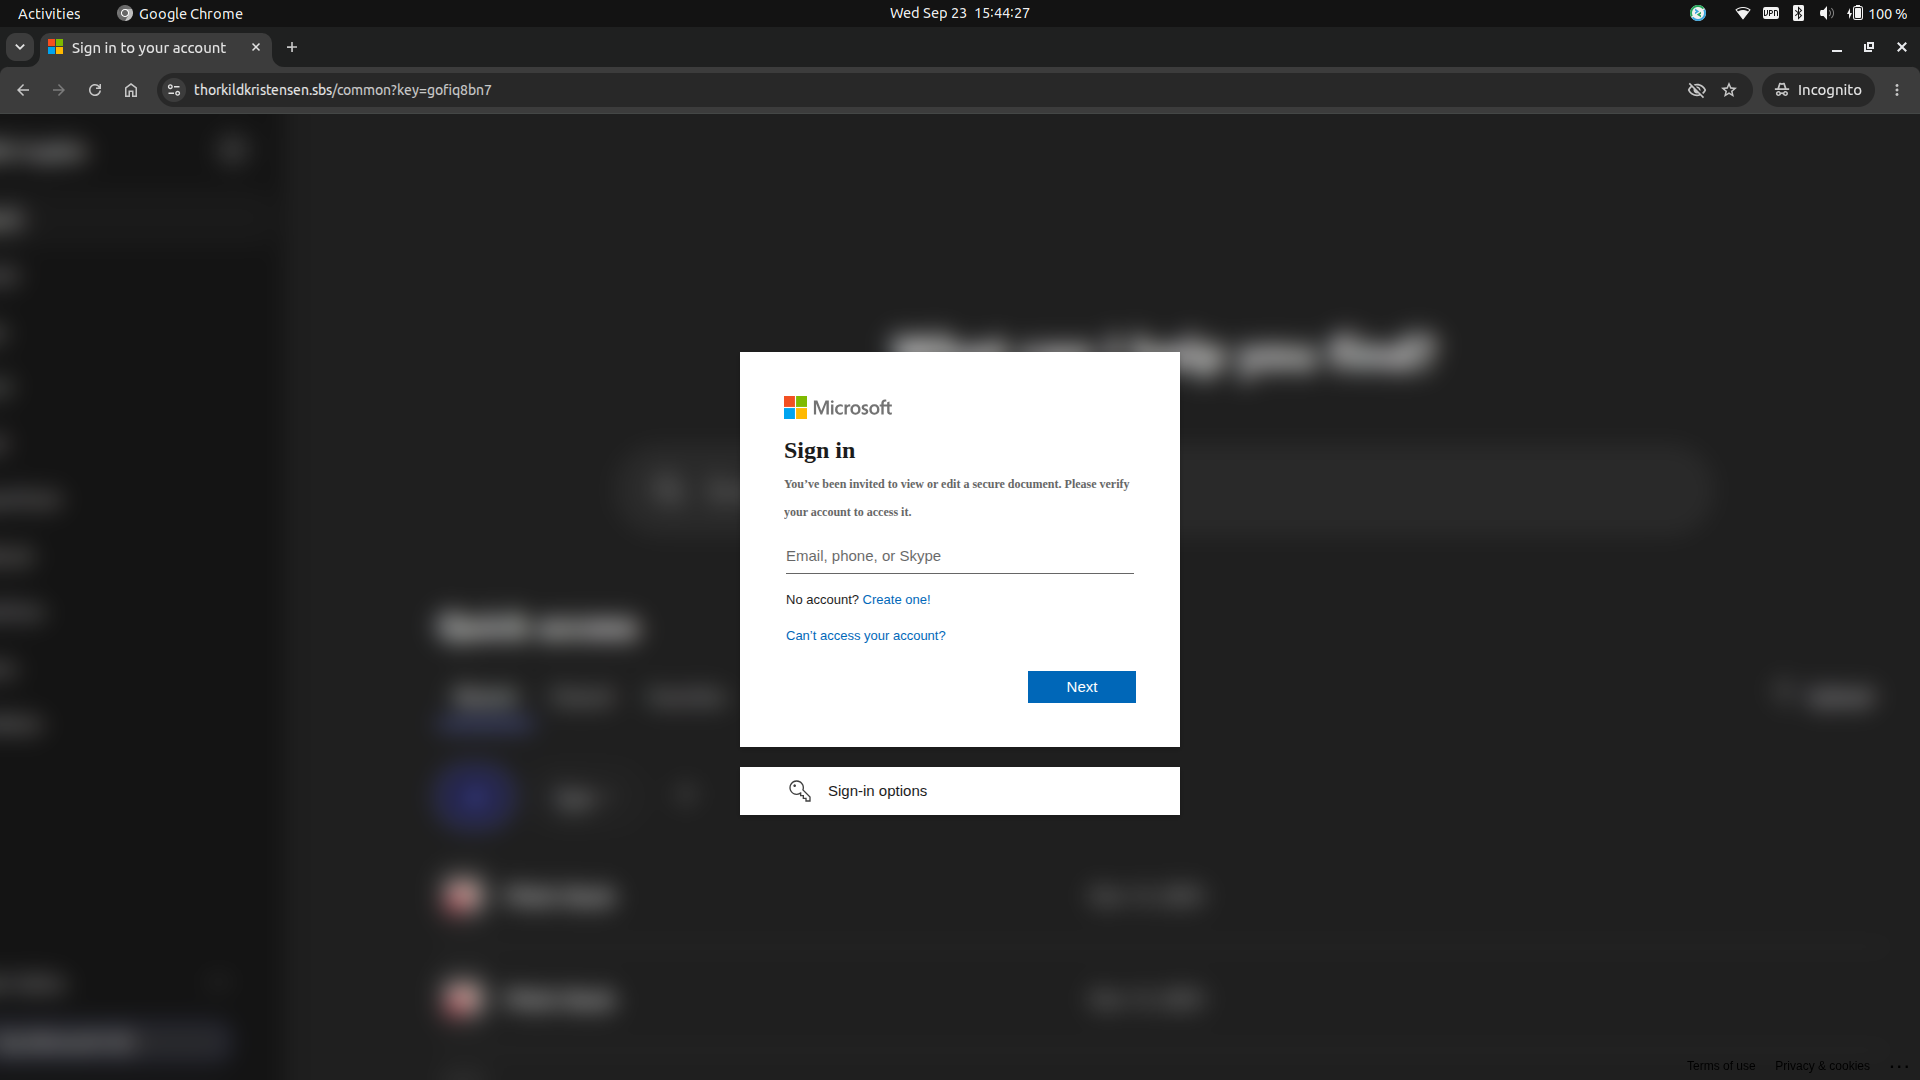Viewport: 1920px width, 1080px height.
Task: Click the volume speaker icon
Action: click(1826, 13)
